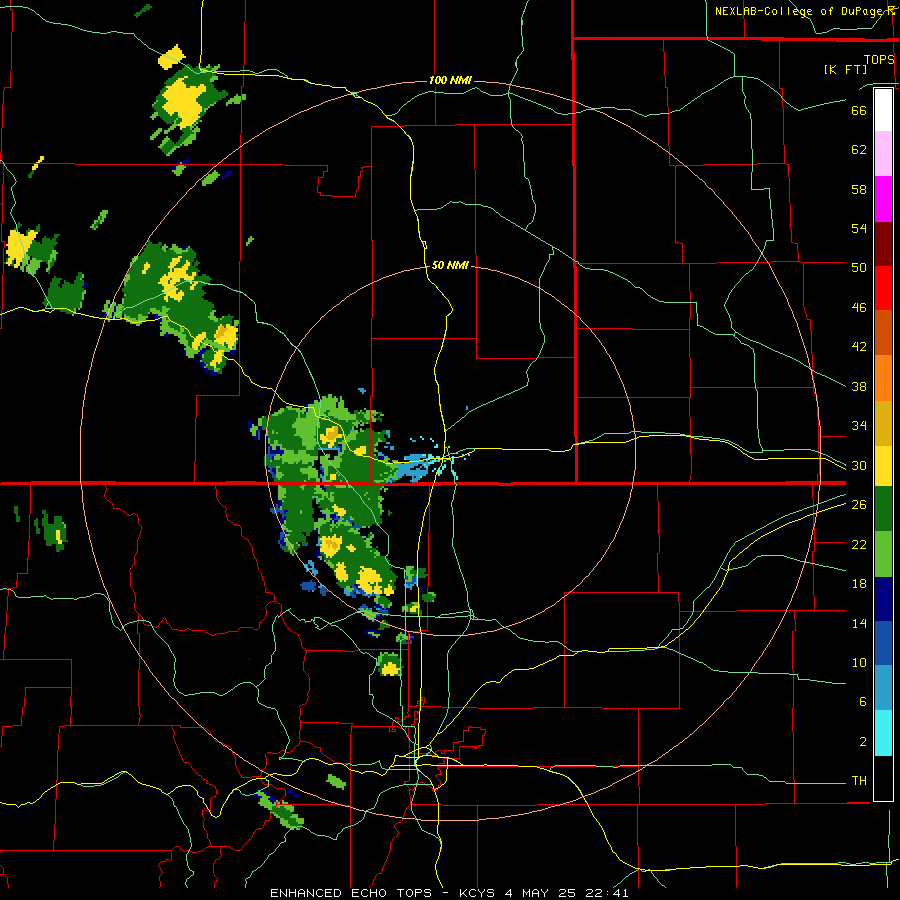900x900 pixels.
Task: Click the 22:41 timestamp text
Action: [607, 893]
